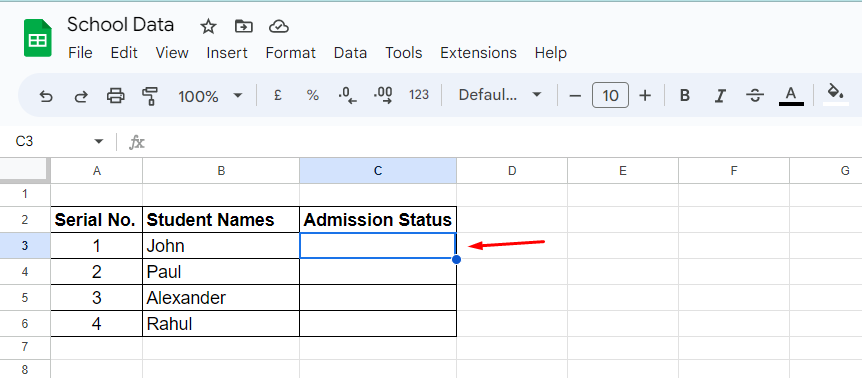The image size is (862, 378).
Task: Open the Extensions menu
Action: pos(478,53)
